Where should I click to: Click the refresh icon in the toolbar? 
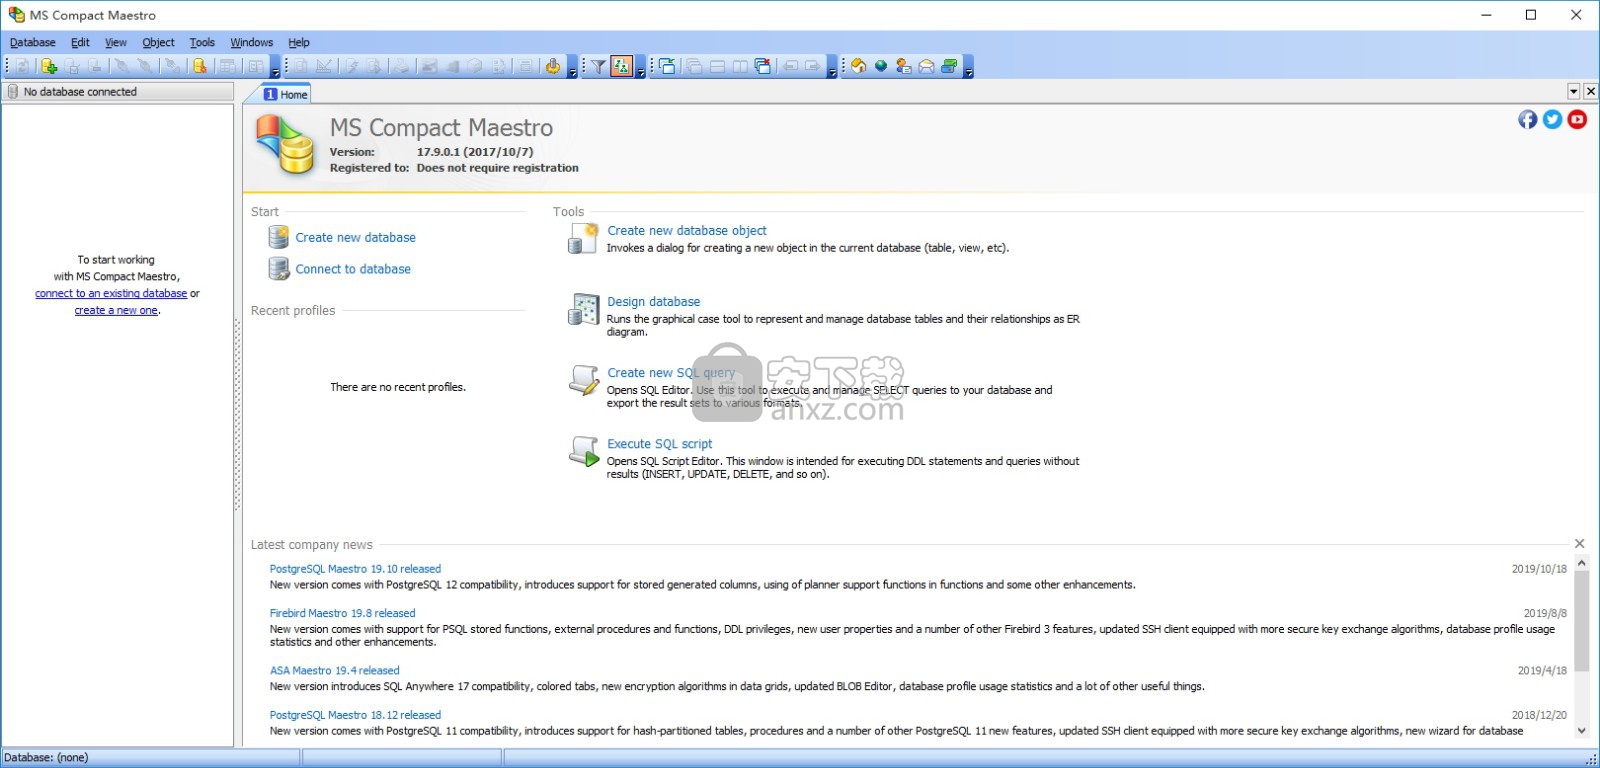(x=22, y=66)
